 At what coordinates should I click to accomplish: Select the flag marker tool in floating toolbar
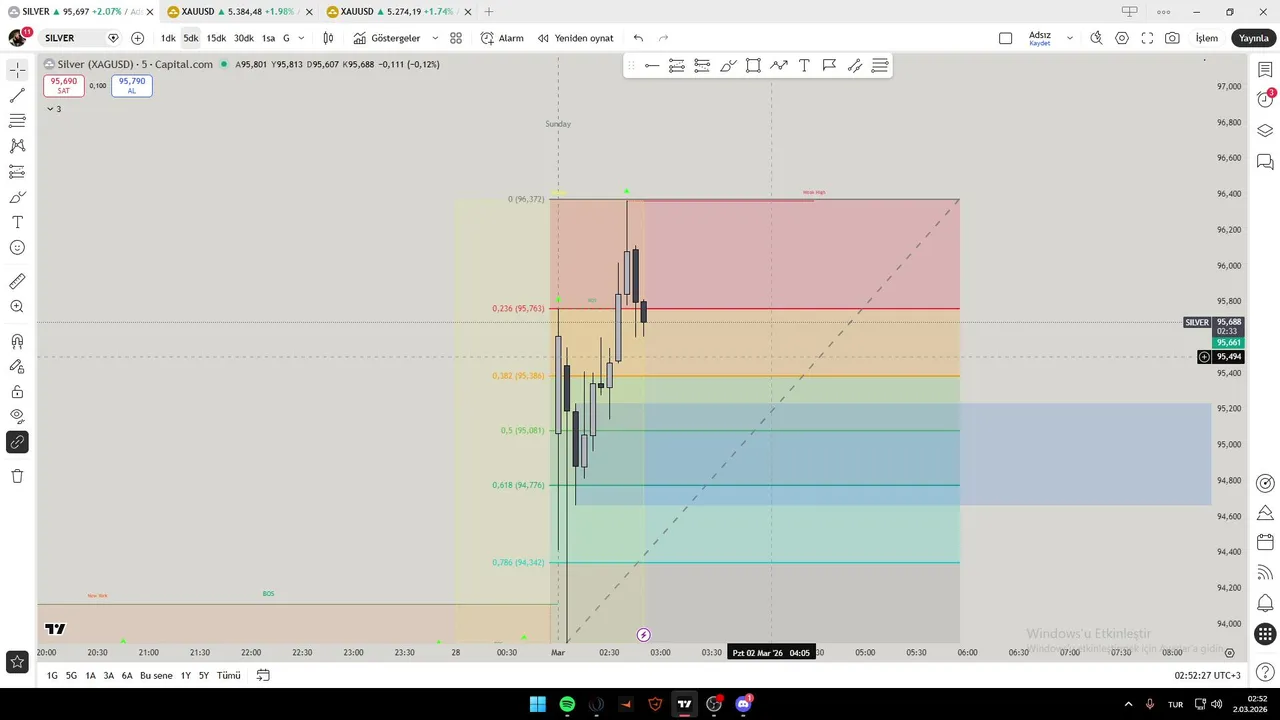click(x=829, y=66)
